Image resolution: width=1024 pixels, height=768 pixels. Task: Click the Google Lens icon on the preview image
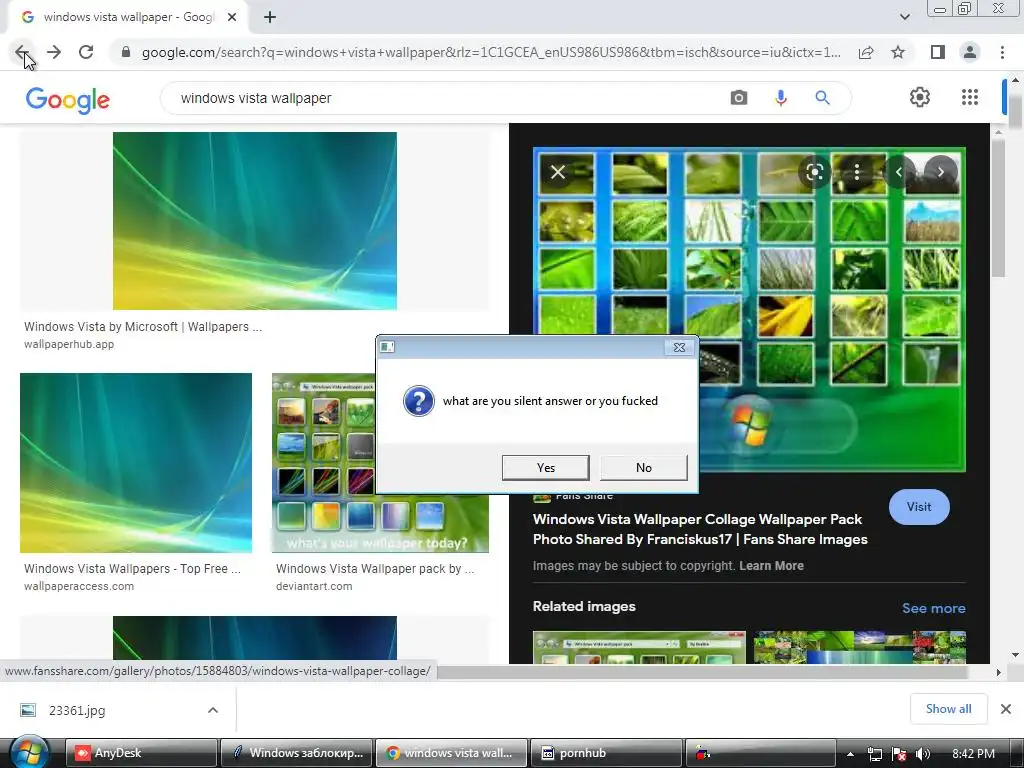click(814, 172)
